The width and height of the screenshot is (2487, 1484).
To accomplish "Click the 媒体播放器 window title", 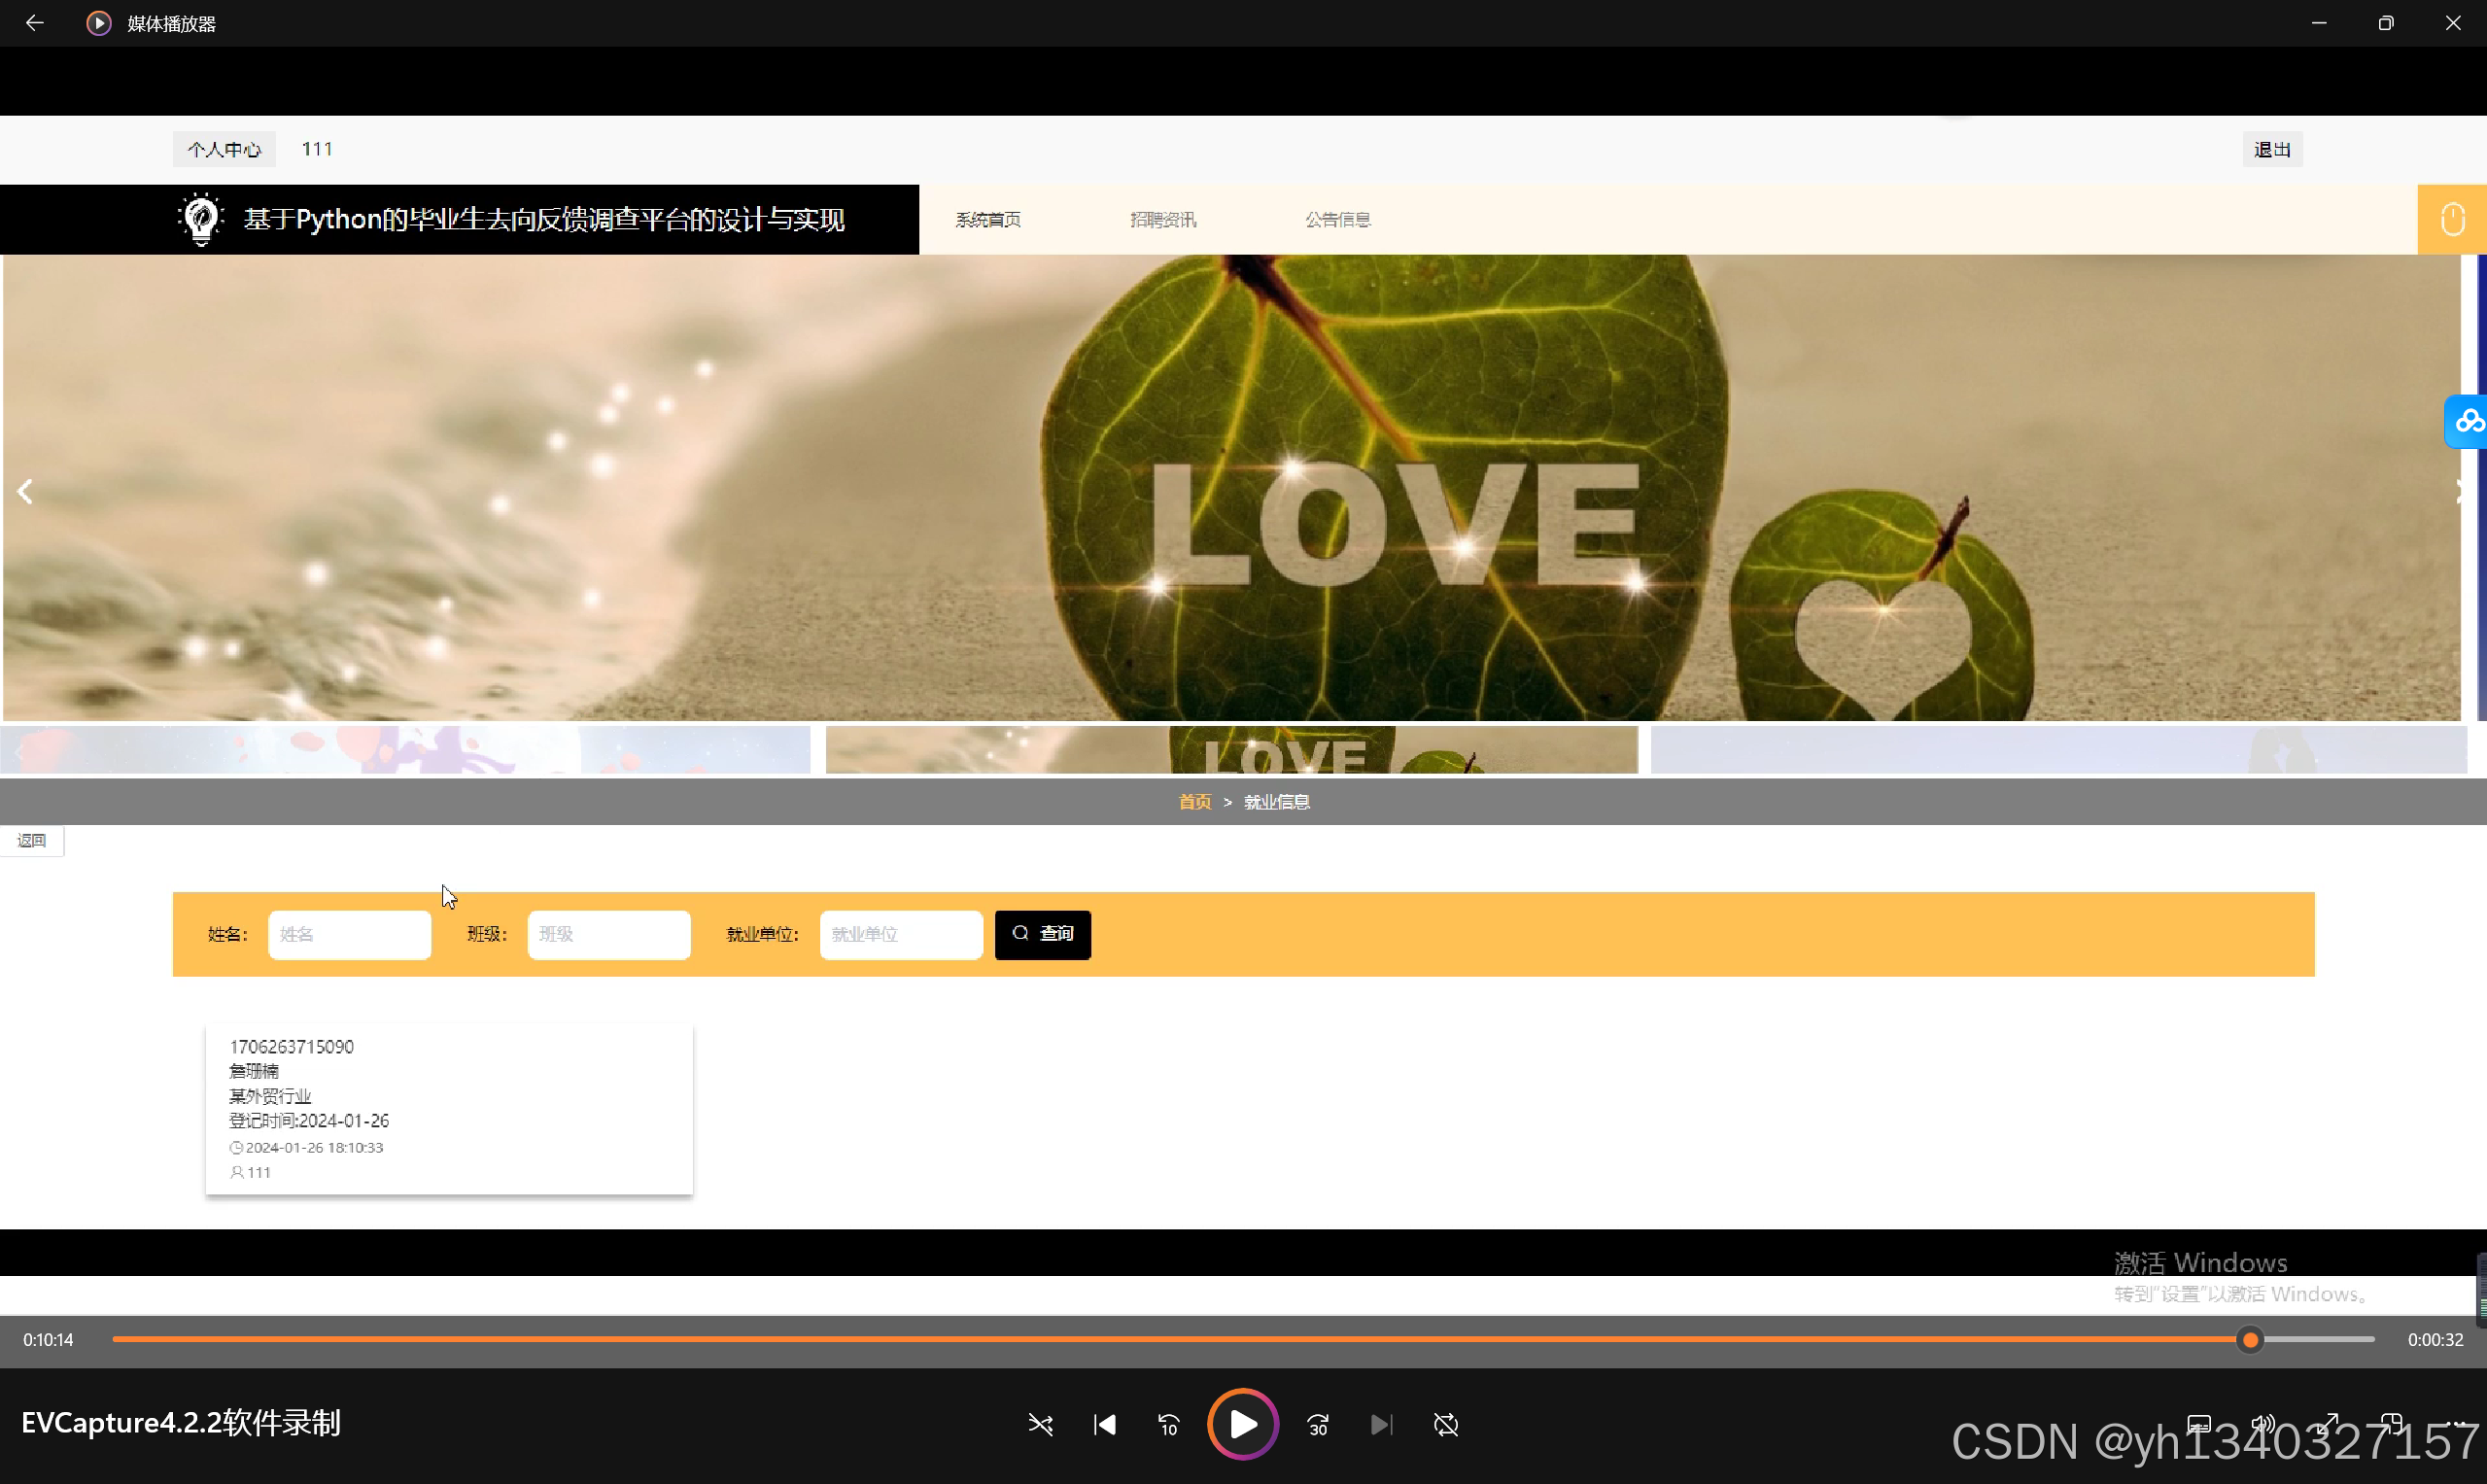I will click(x=172, y=24).
